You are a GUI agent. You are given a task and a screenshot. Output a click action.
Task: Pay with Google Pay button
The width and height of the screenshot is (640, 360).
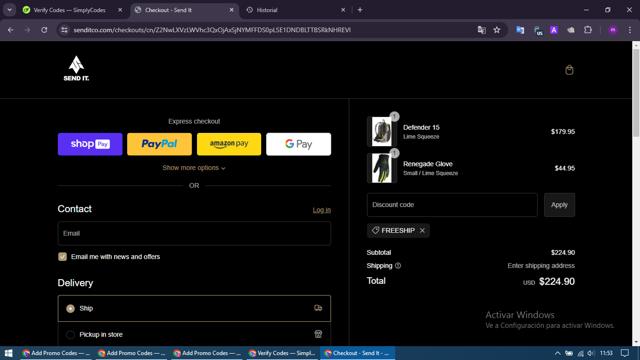[298, 144]
